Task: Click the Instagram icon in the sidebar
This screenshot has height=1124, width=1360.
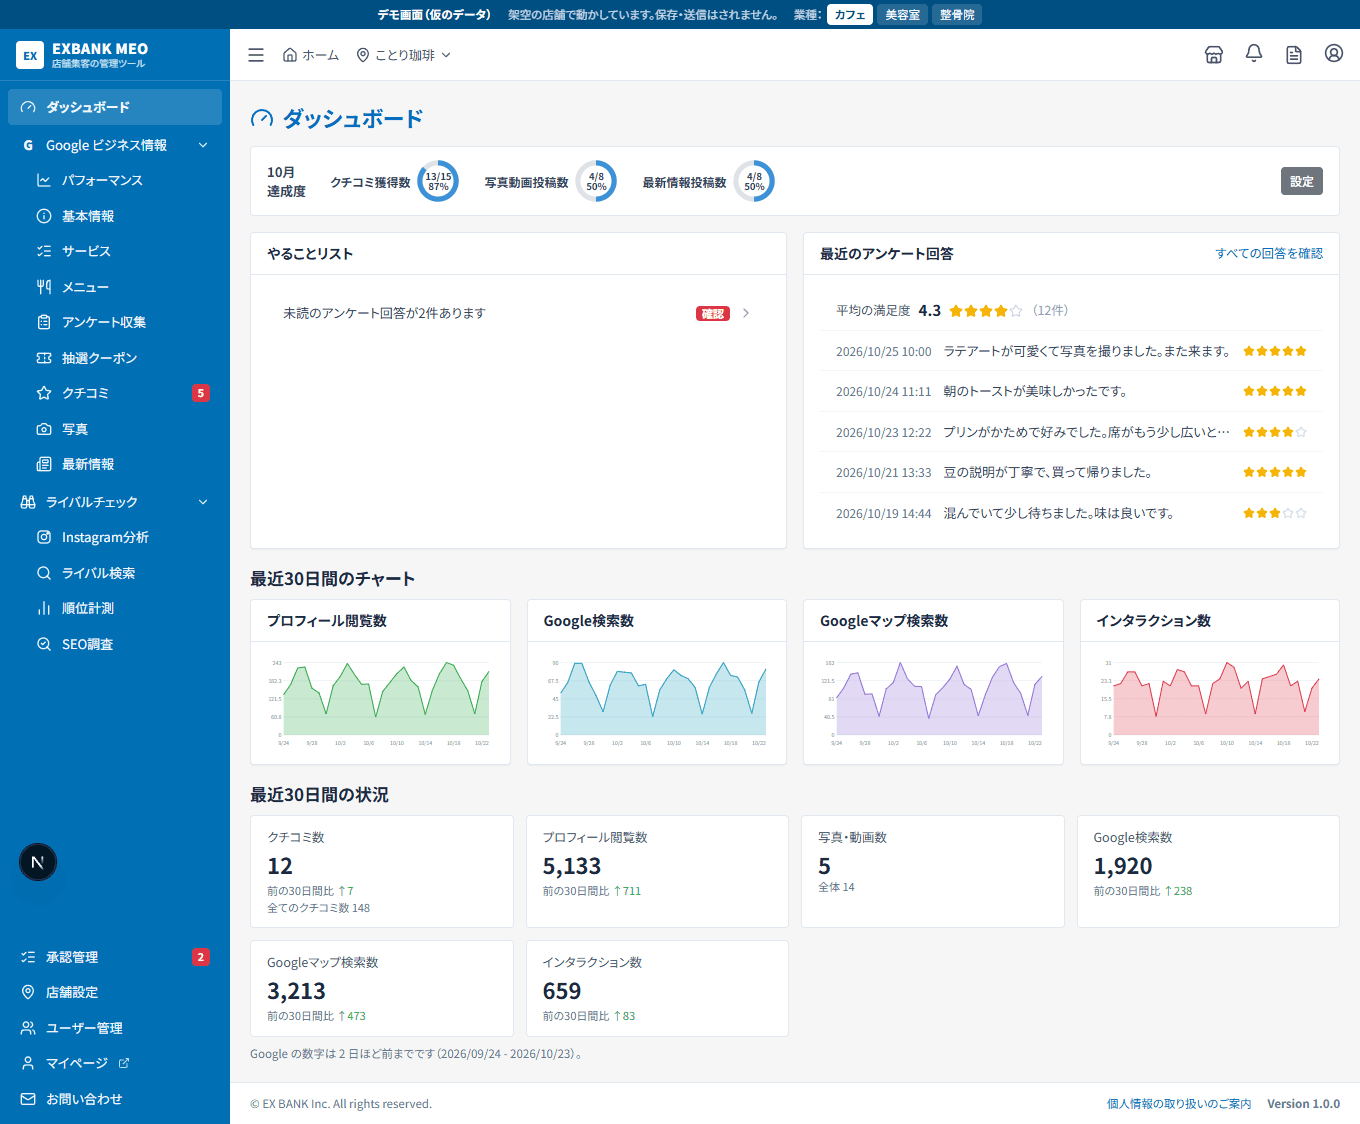Action: coord(44,537)
